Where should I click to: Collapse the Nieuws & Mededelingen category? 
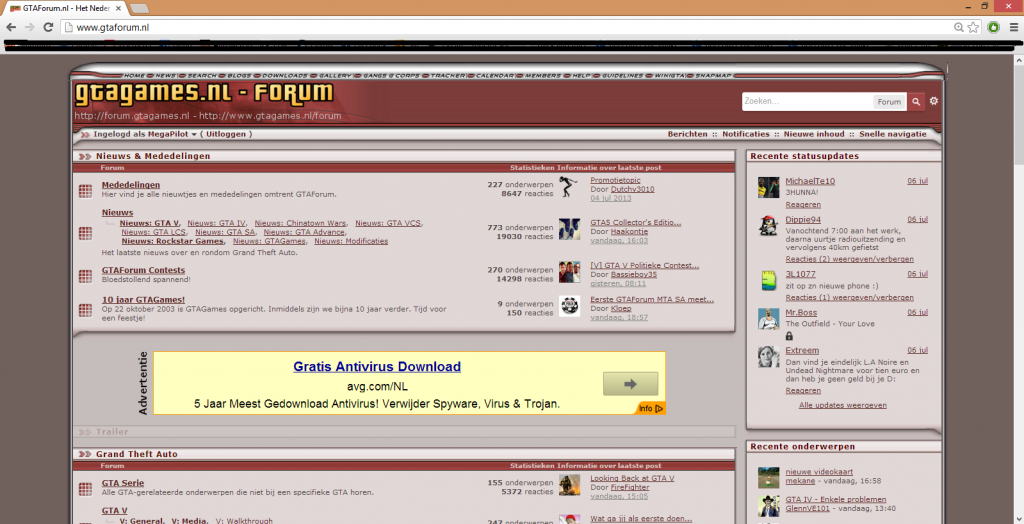pyautogui.click(x=85, y=156)
